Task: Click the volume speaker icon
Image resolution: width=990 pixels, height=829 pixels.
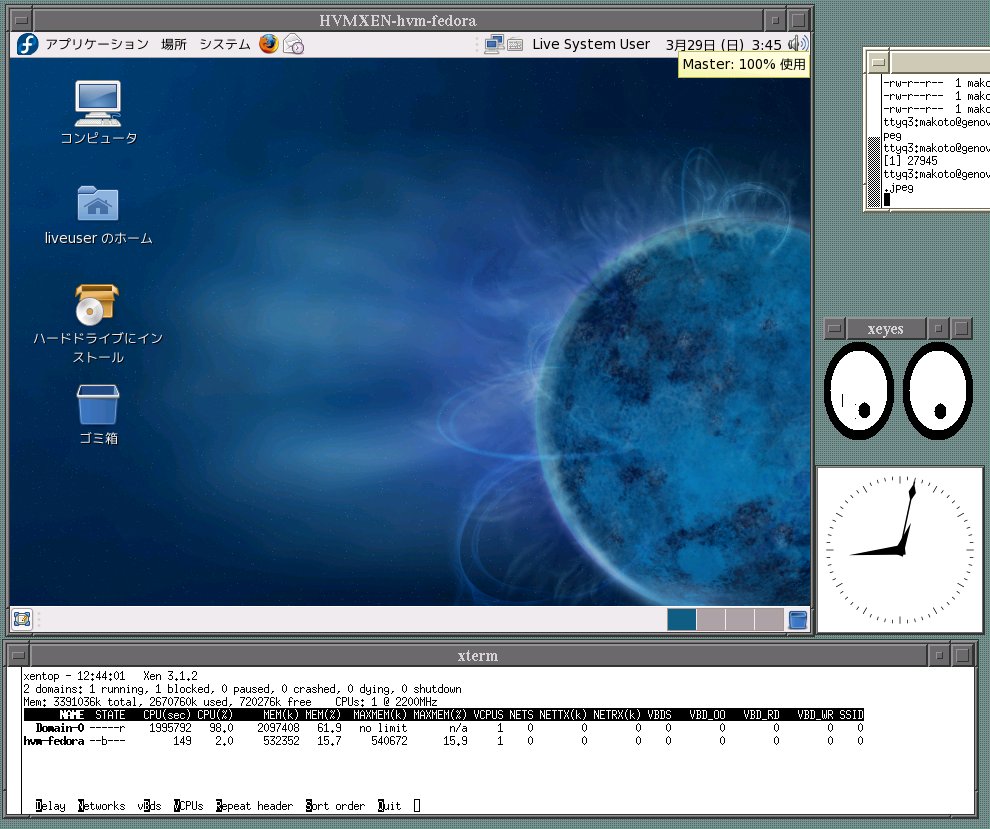Action: 798,44
